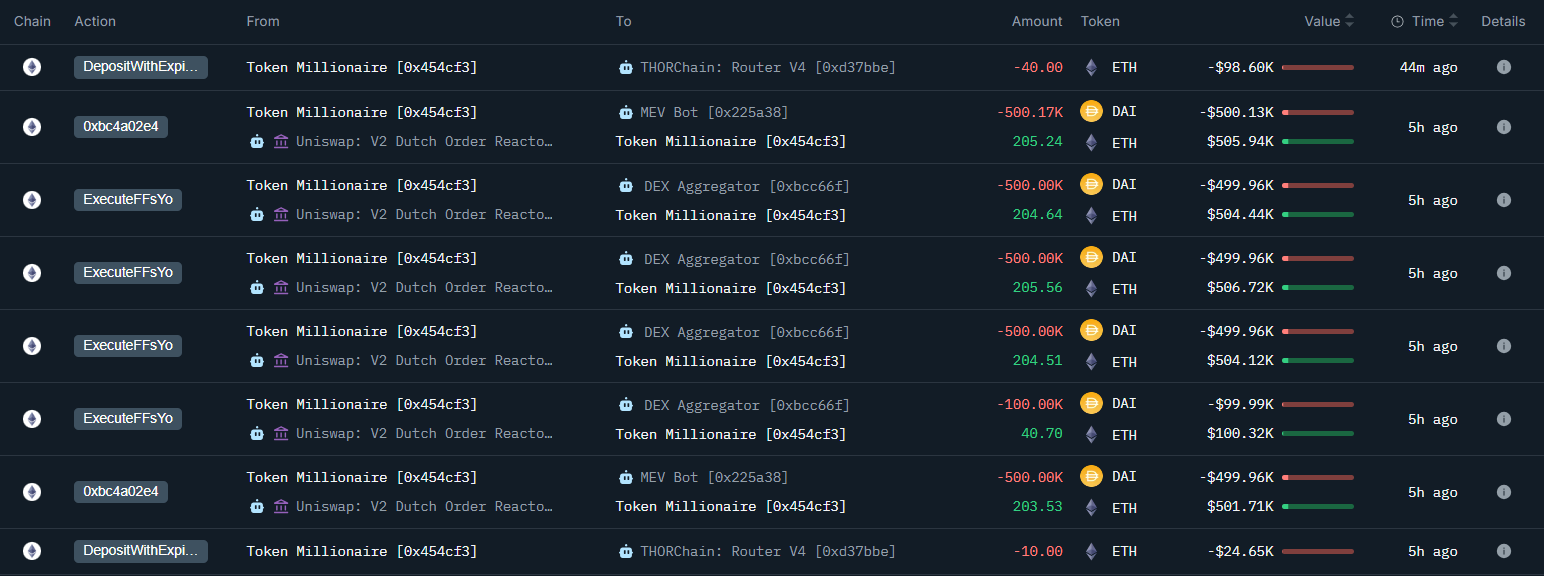Screen dimensions: 1544x576
Task: Click ETH token icon next to 203.53 amount
Action: tap(1091, 507)
